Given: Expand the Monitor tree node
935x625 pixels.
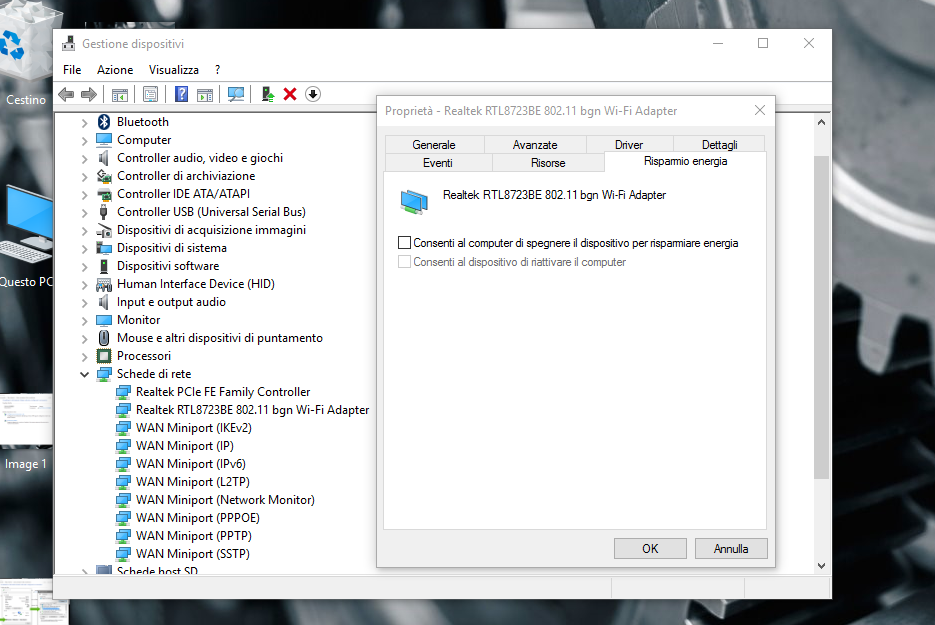Looking at the screenshot, I should pos(84,321).
